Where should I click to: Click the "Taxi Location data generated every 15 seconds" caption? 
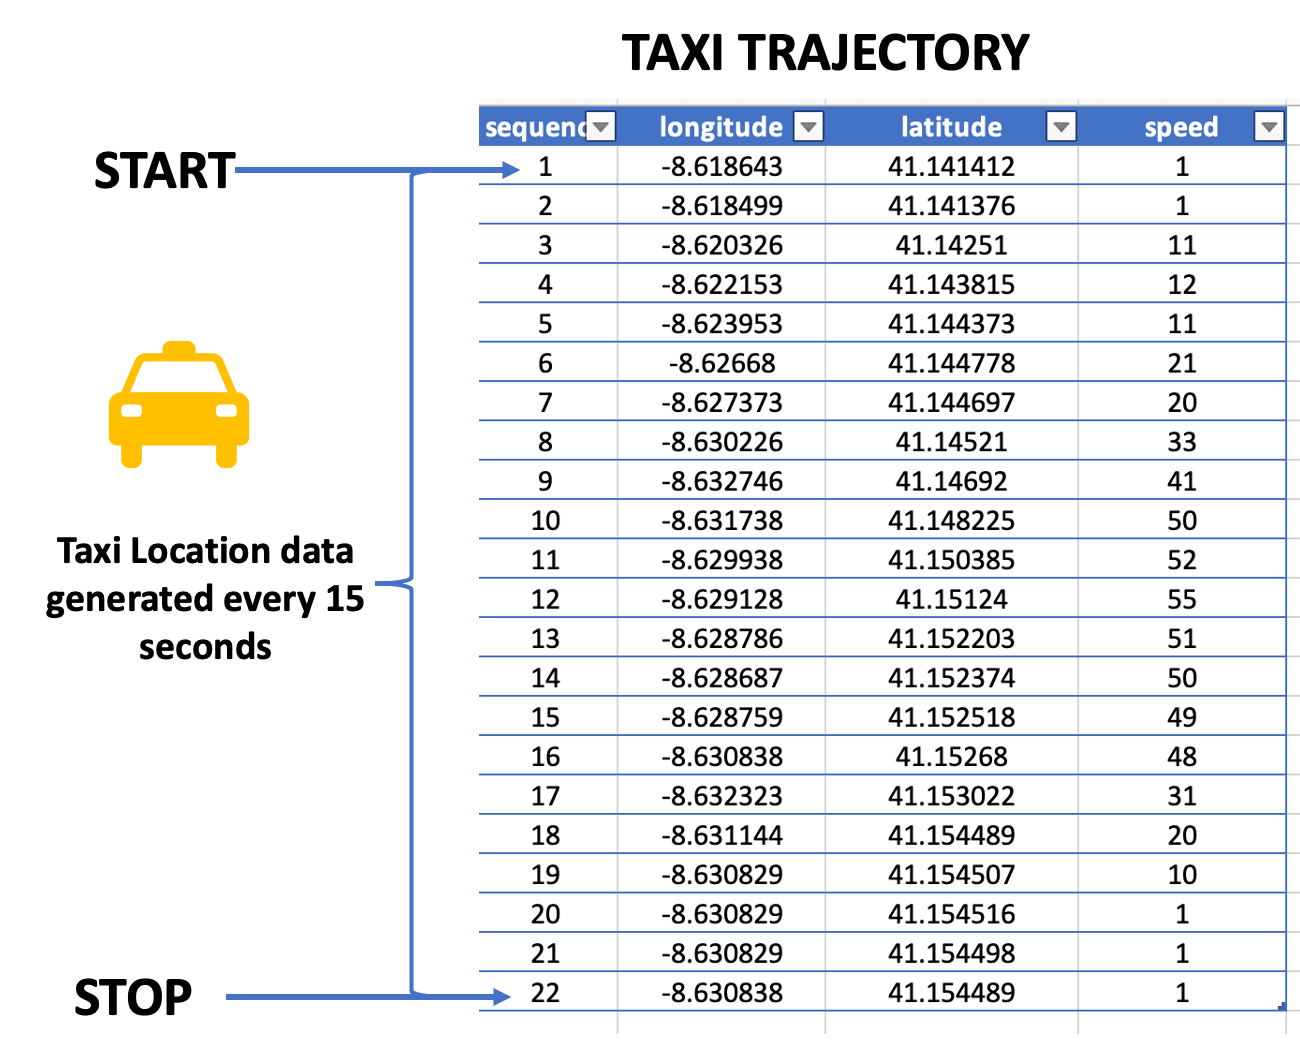205,598
